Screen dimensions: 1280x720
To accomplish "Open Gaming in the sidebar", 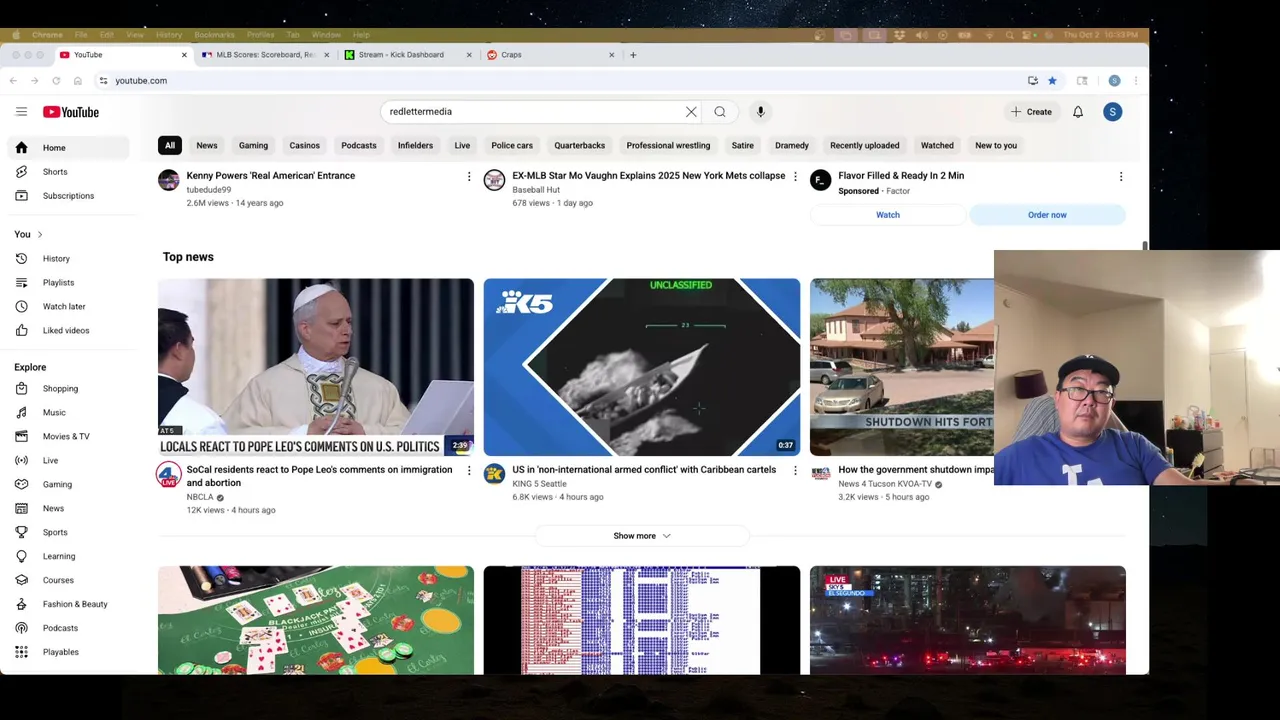I will (x=68, y=484).
